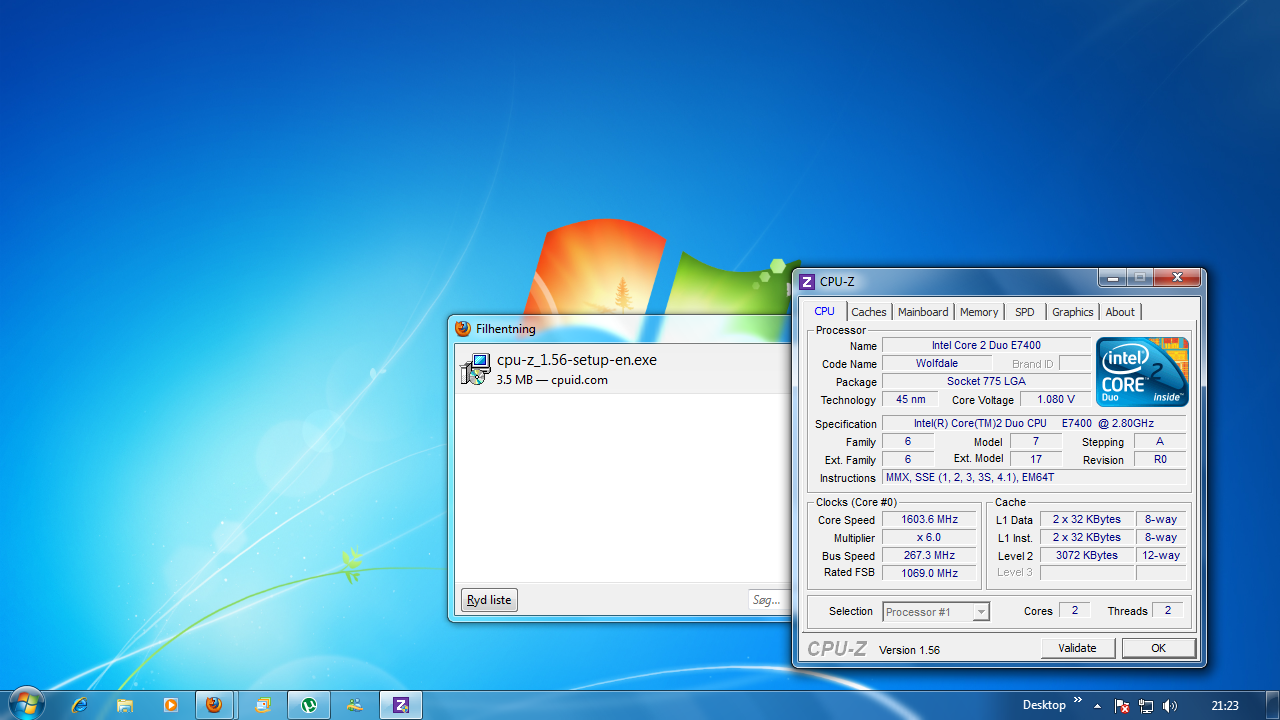Click the OK button in CPU-Z
The width and height of the screenshot is (1280, 720).
pos(1158,648)
